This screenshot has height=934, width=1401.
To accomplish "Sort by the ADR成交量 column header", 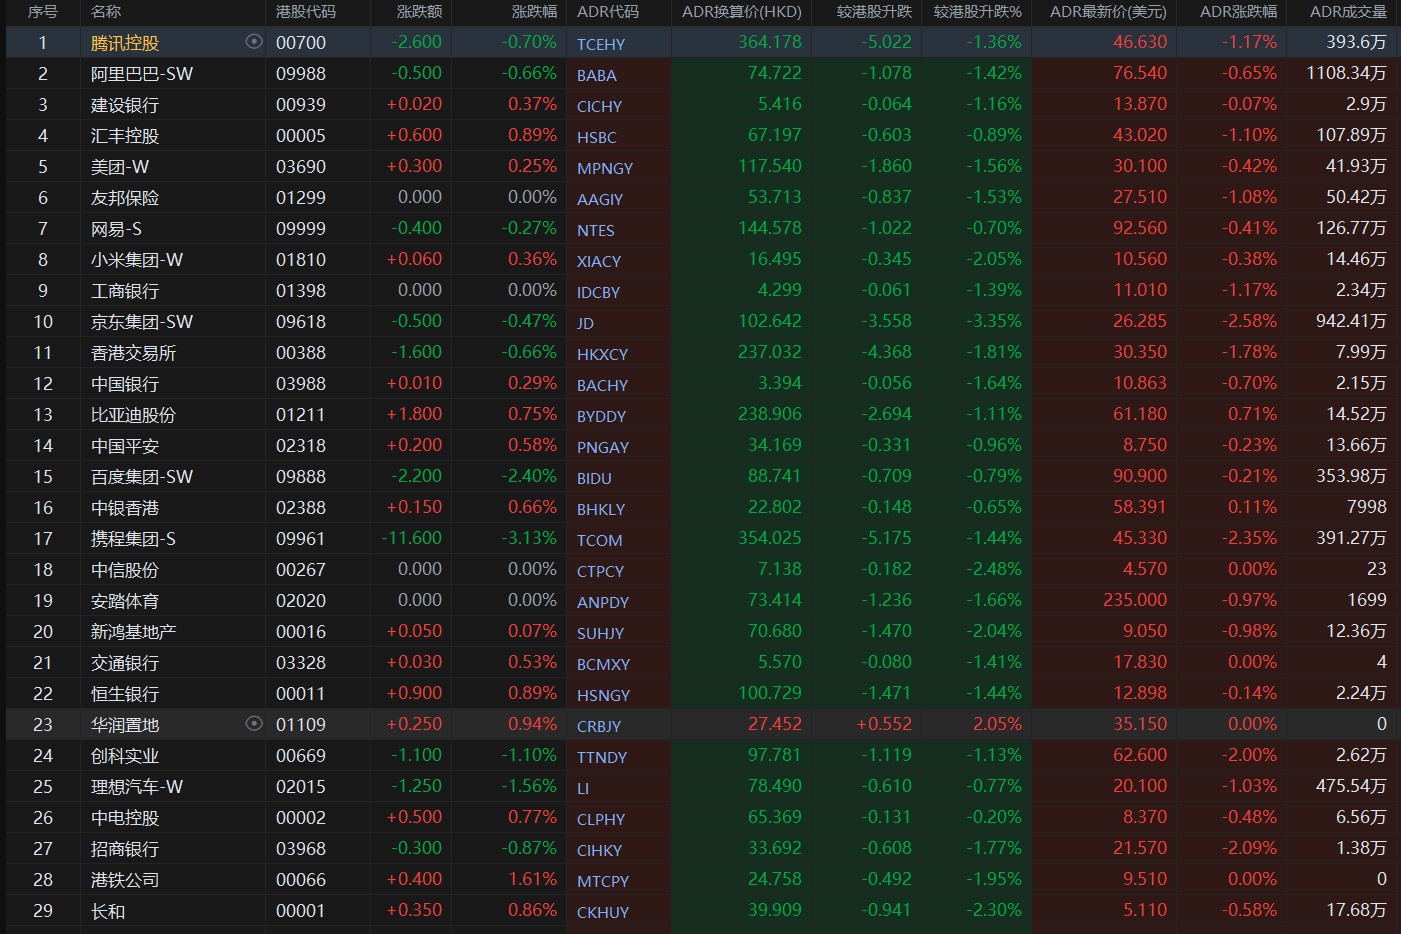I will [1348, 12].
